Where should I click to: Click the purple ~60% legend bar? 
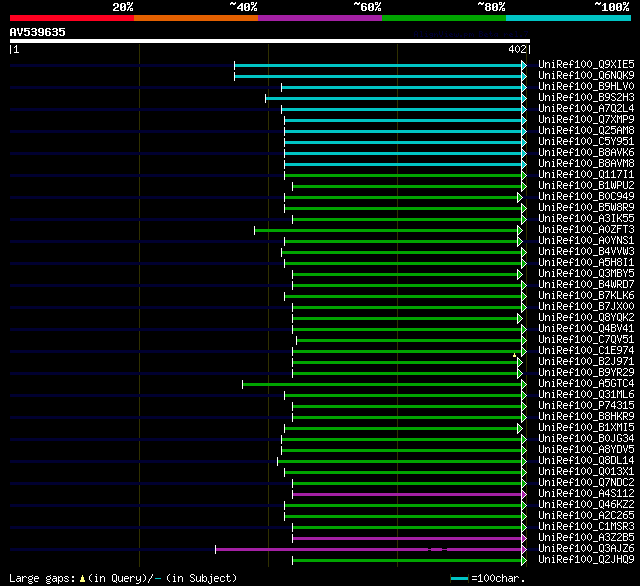click(320, 18)
